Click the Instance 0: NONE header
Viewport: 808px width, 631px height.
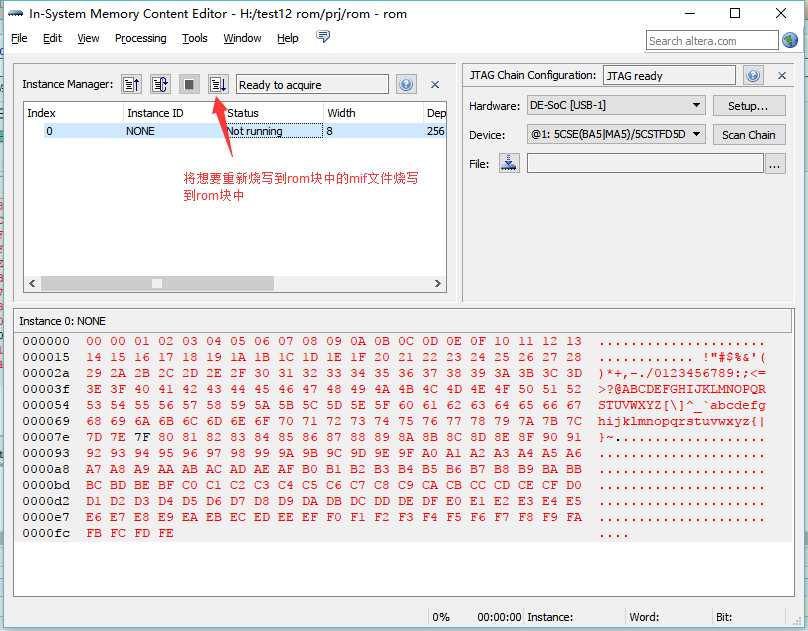point(62,321)
